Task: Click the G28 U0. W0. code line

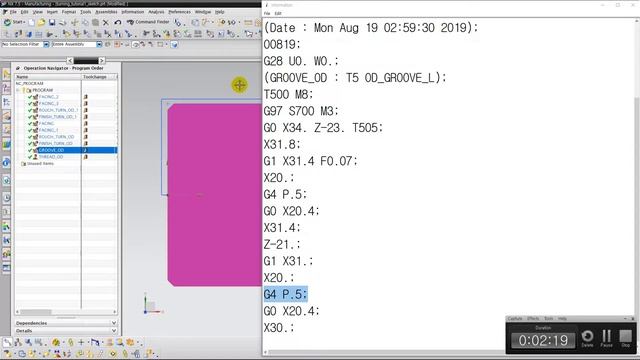Action: [x=301, y=61]
